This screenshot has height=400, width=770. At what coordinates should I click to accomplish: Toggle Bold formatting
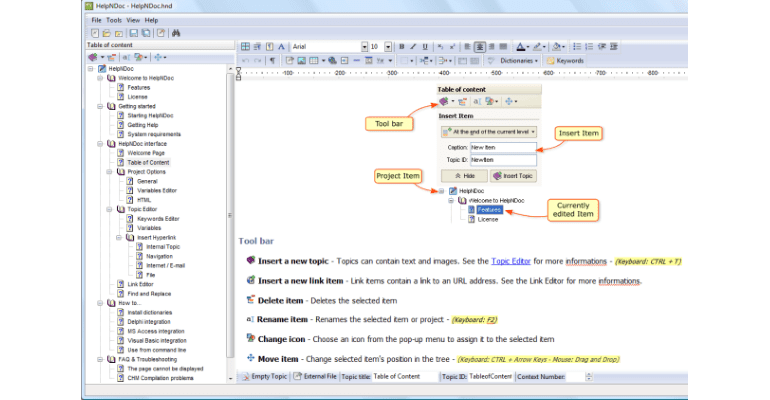(x=402, y=47)
